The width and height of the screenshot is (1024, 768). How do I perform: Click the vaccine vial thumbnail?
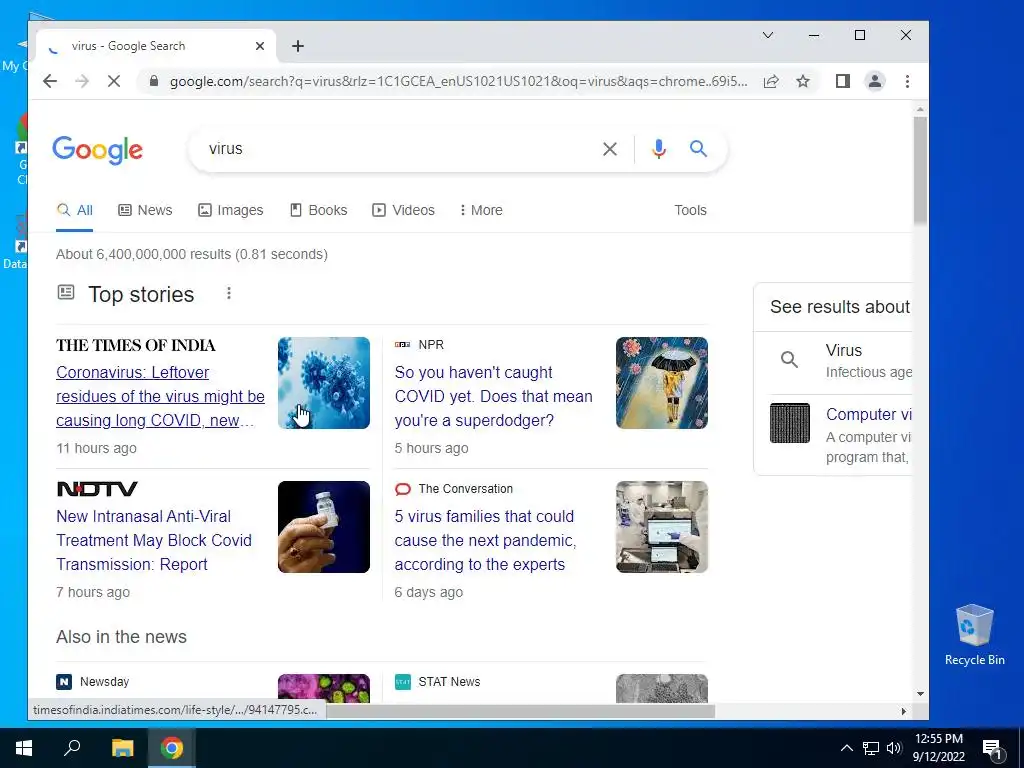tap(324, 527)
